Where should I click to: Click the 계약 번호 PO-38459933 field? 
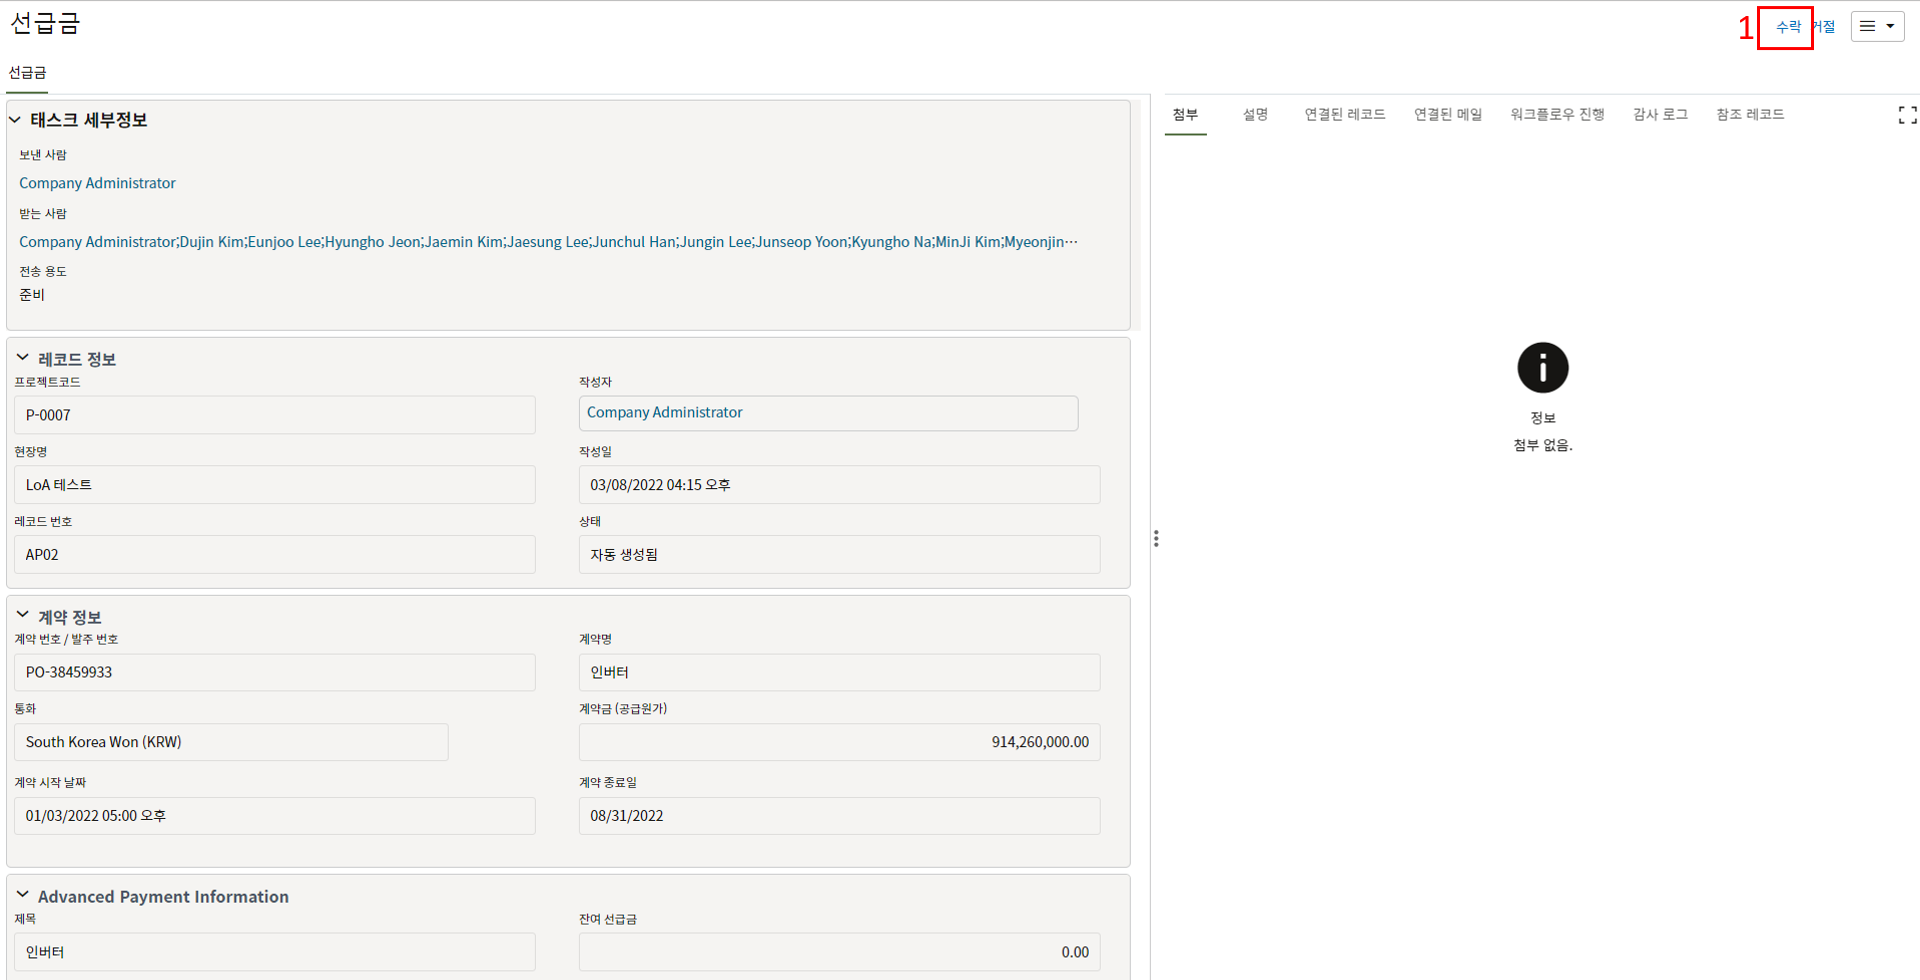pos(274,672)
